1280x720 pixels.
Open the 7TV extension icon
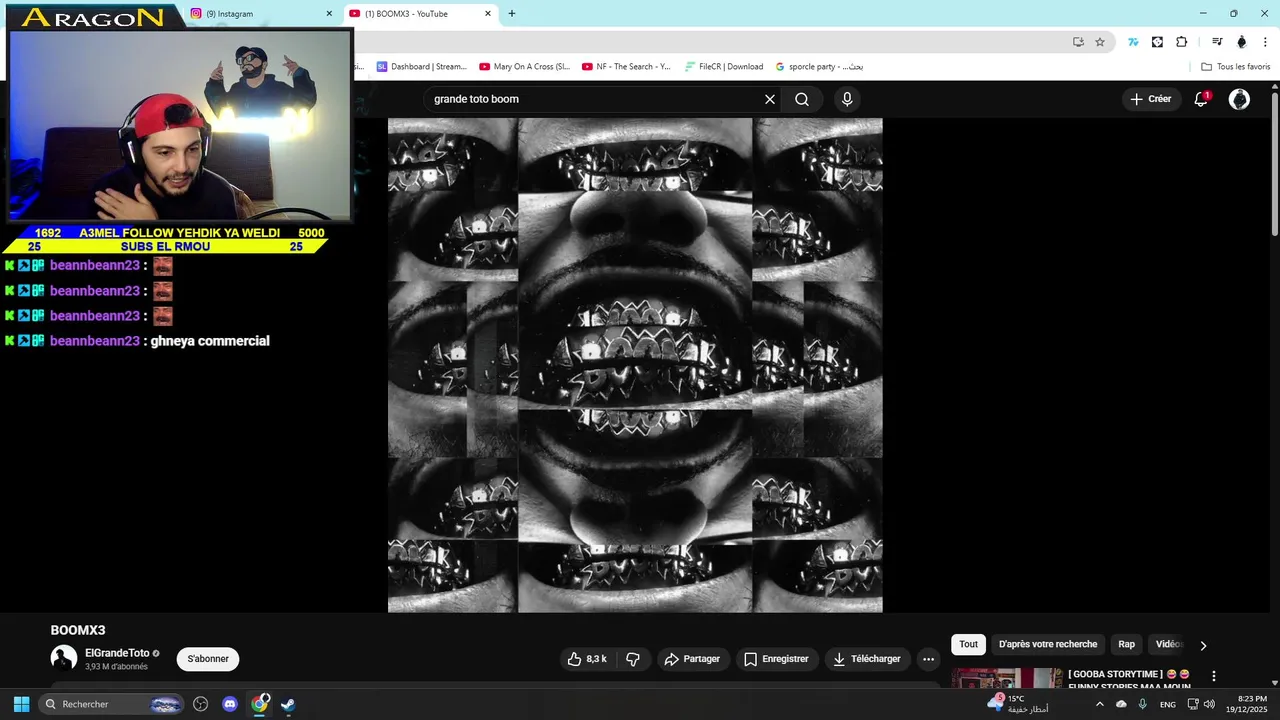coord(1133,42)
